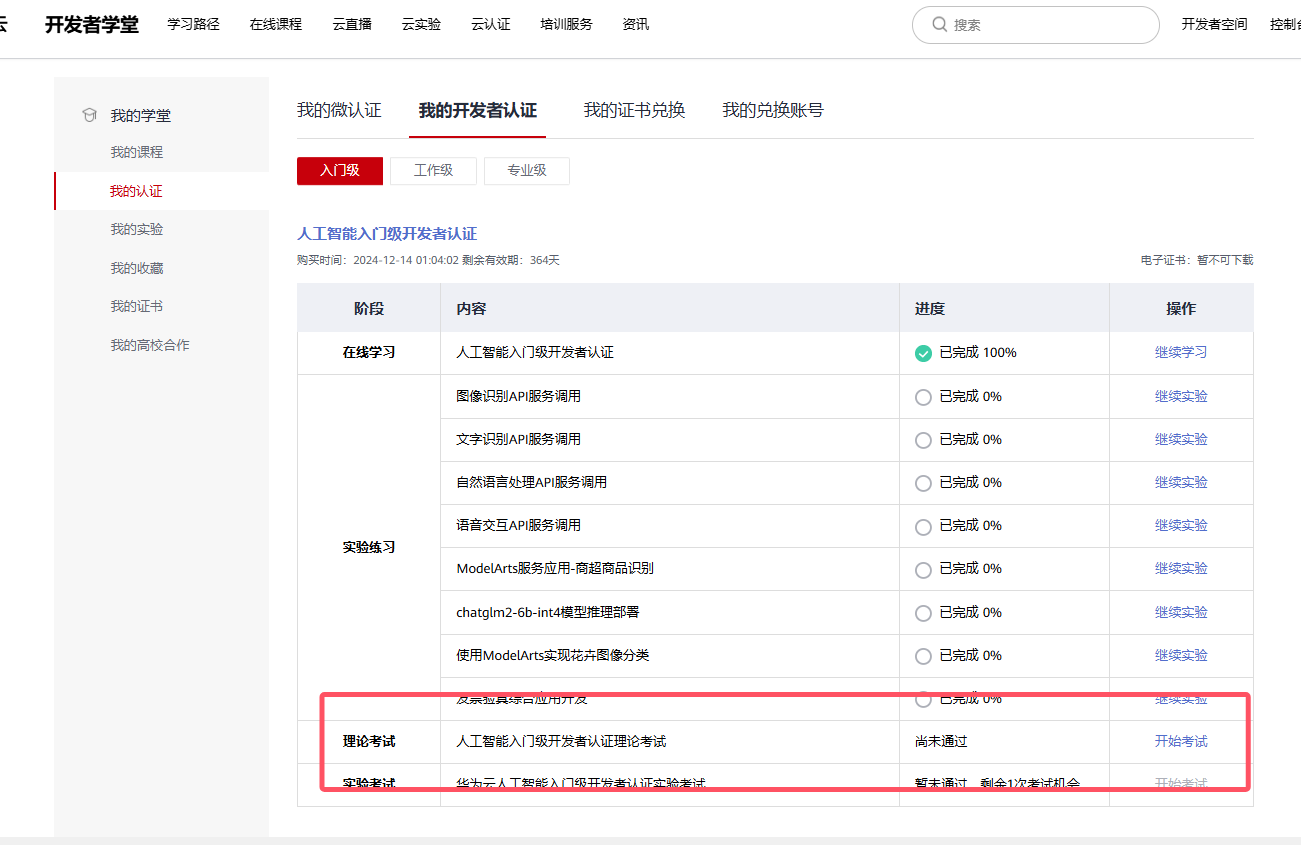Click the search magnifier icon
Image resolution: width=1301 pixels, height=845 pixels.
939,24
